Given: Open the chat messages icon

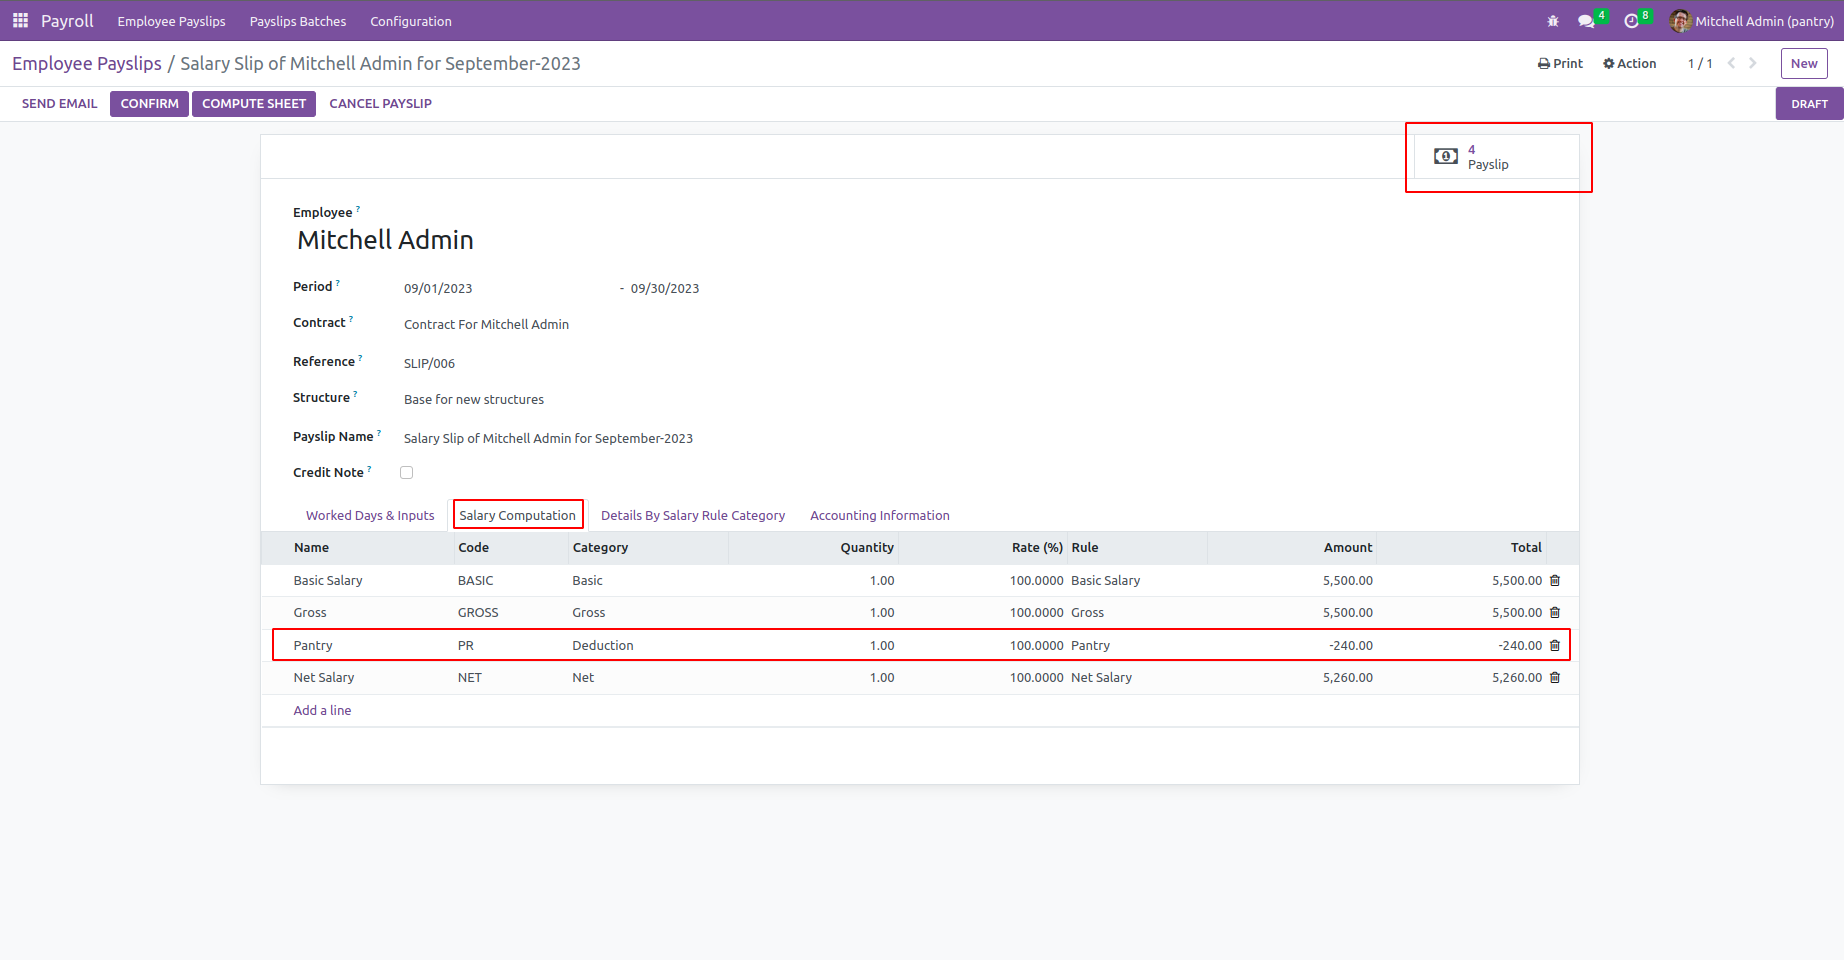Looking at the screenshot, I should pyautogui.click(x=1586, y=21).
